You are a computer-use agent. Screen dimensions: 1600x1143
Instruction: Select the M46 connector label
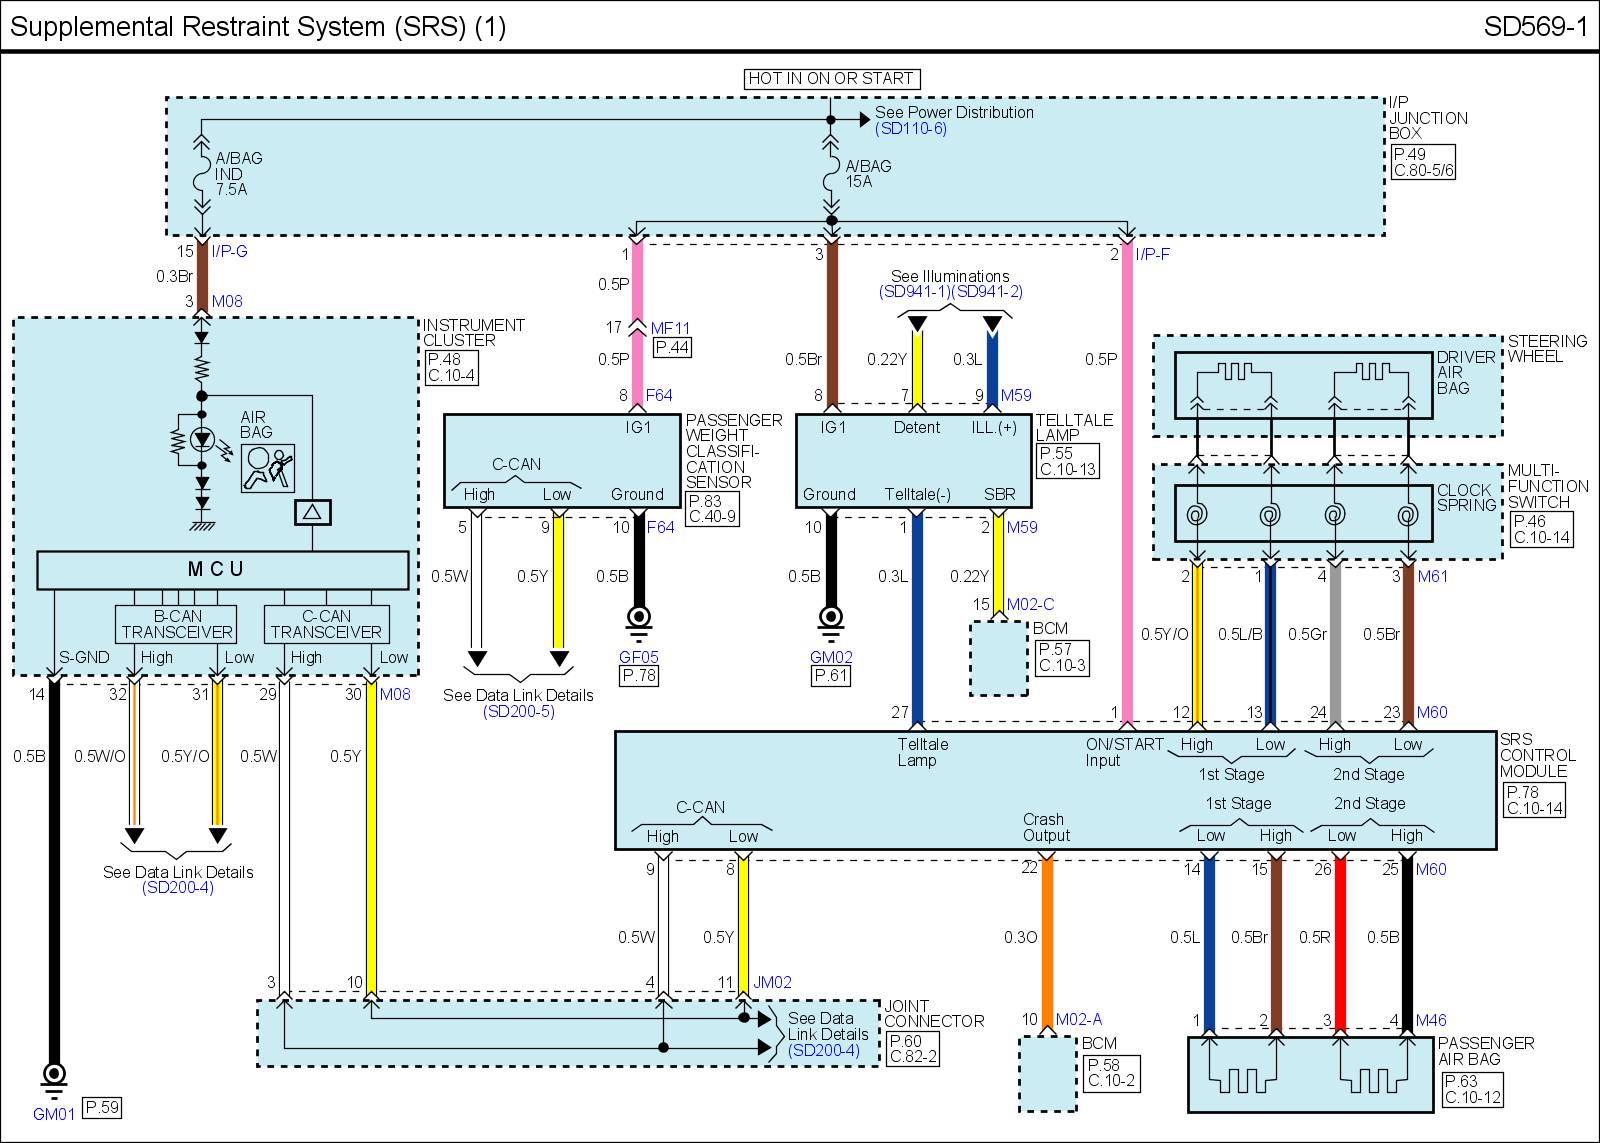(1431, 1021)
